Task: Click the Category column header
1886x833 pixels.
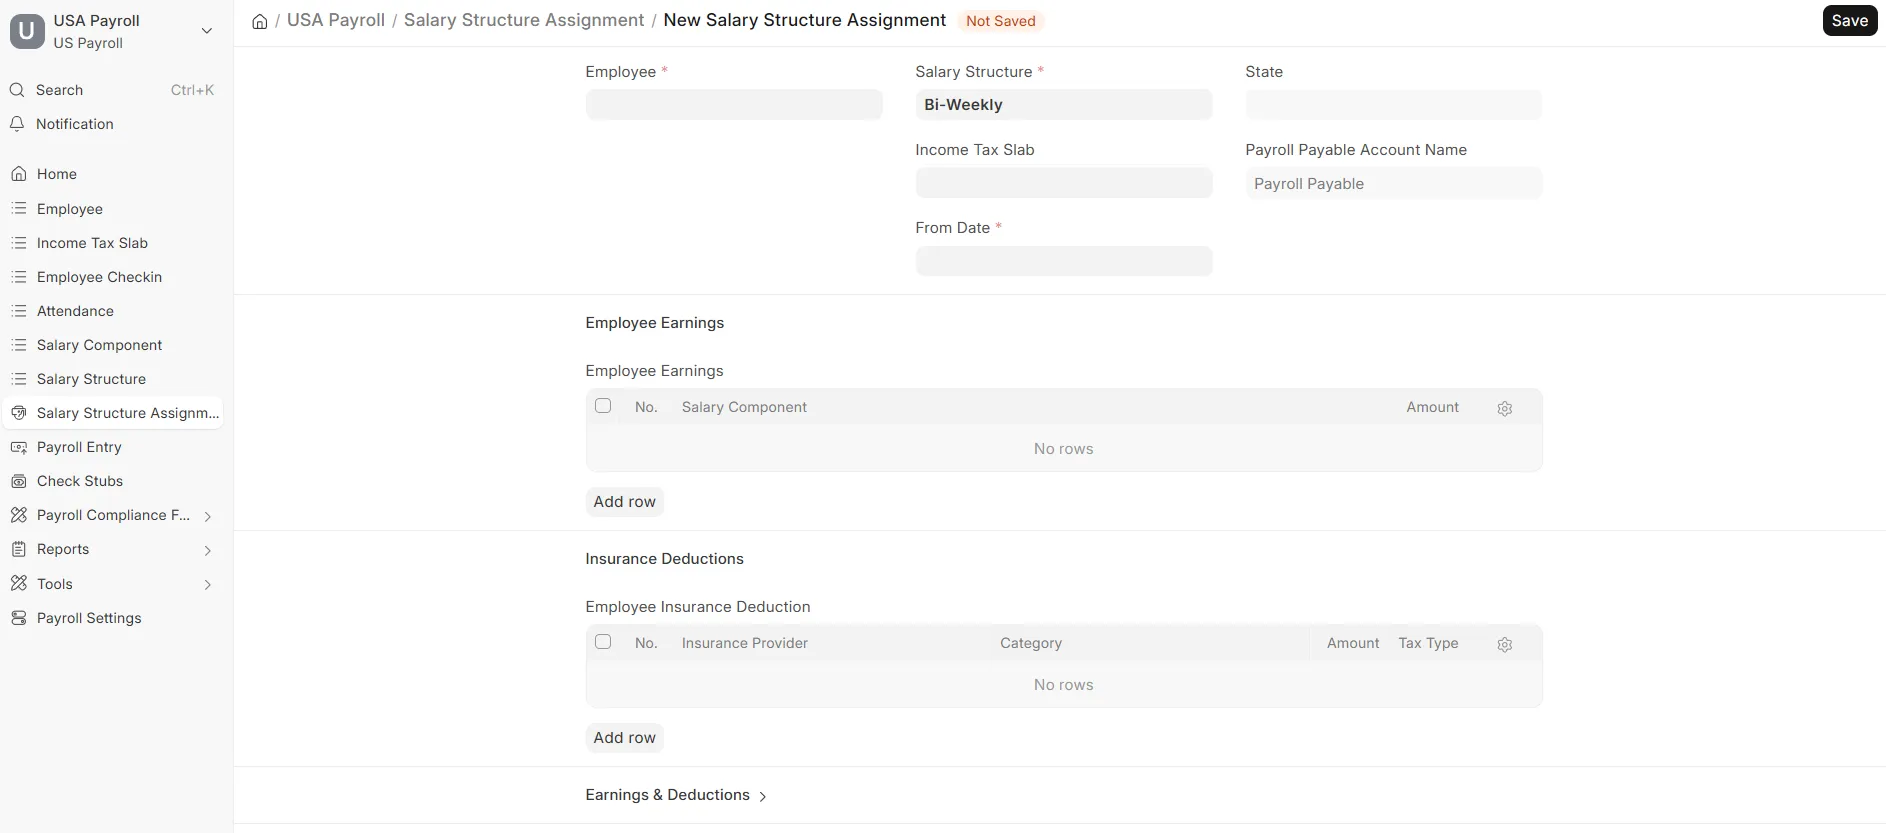Action: (1031, 643)
